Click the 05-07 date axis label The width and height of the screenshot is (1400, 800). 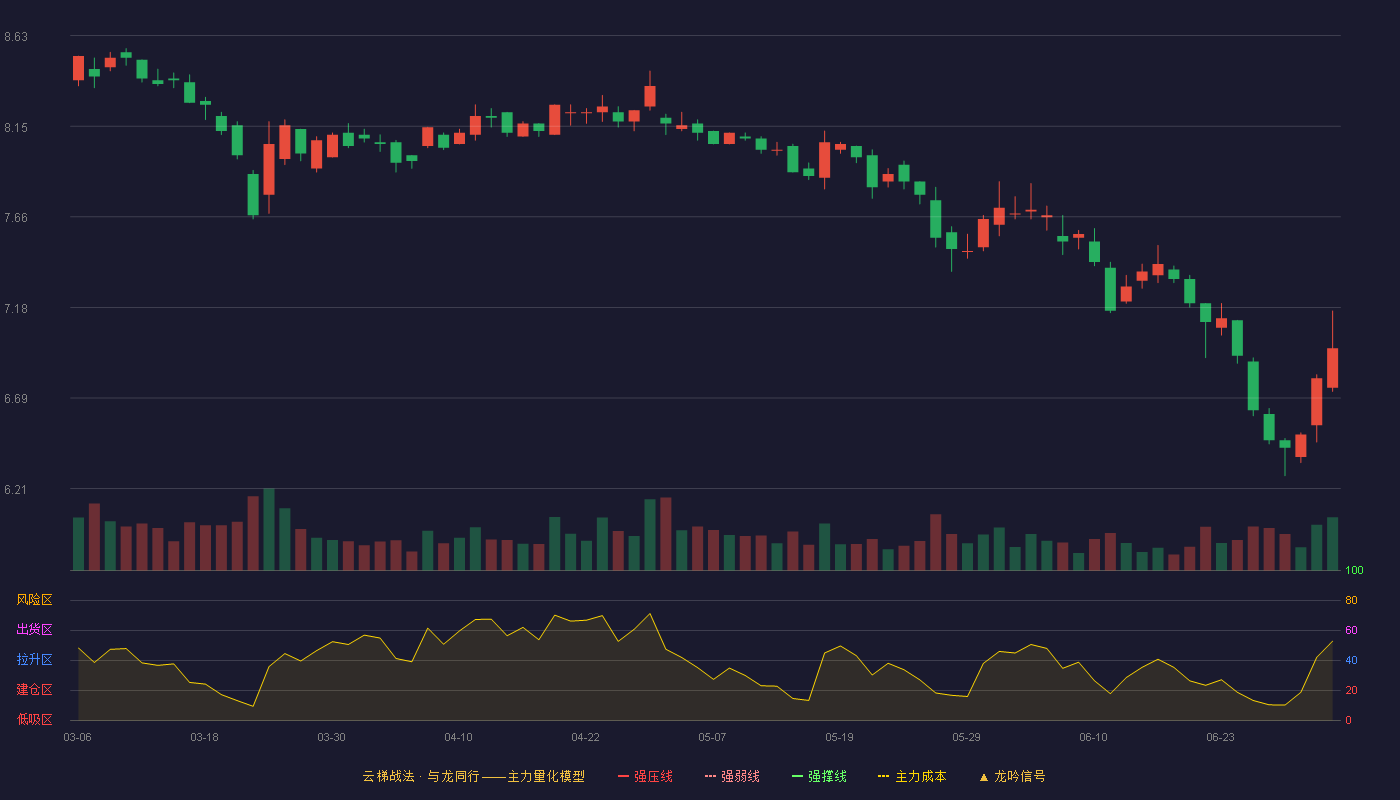(x=713, y=737)
